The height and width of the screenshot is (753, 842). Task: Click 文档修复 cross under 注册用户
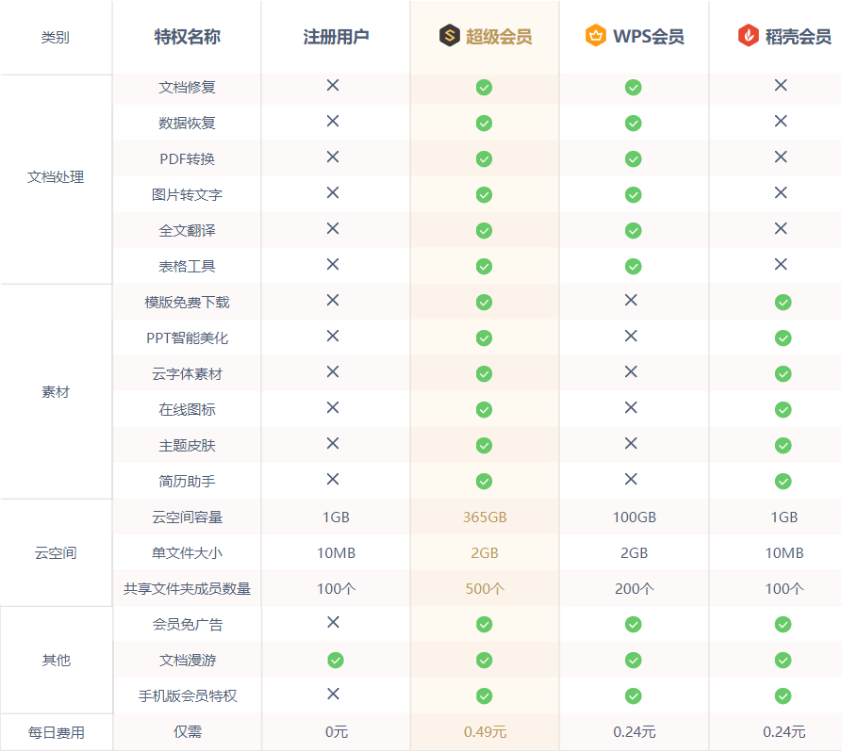(x=333, y=85)
